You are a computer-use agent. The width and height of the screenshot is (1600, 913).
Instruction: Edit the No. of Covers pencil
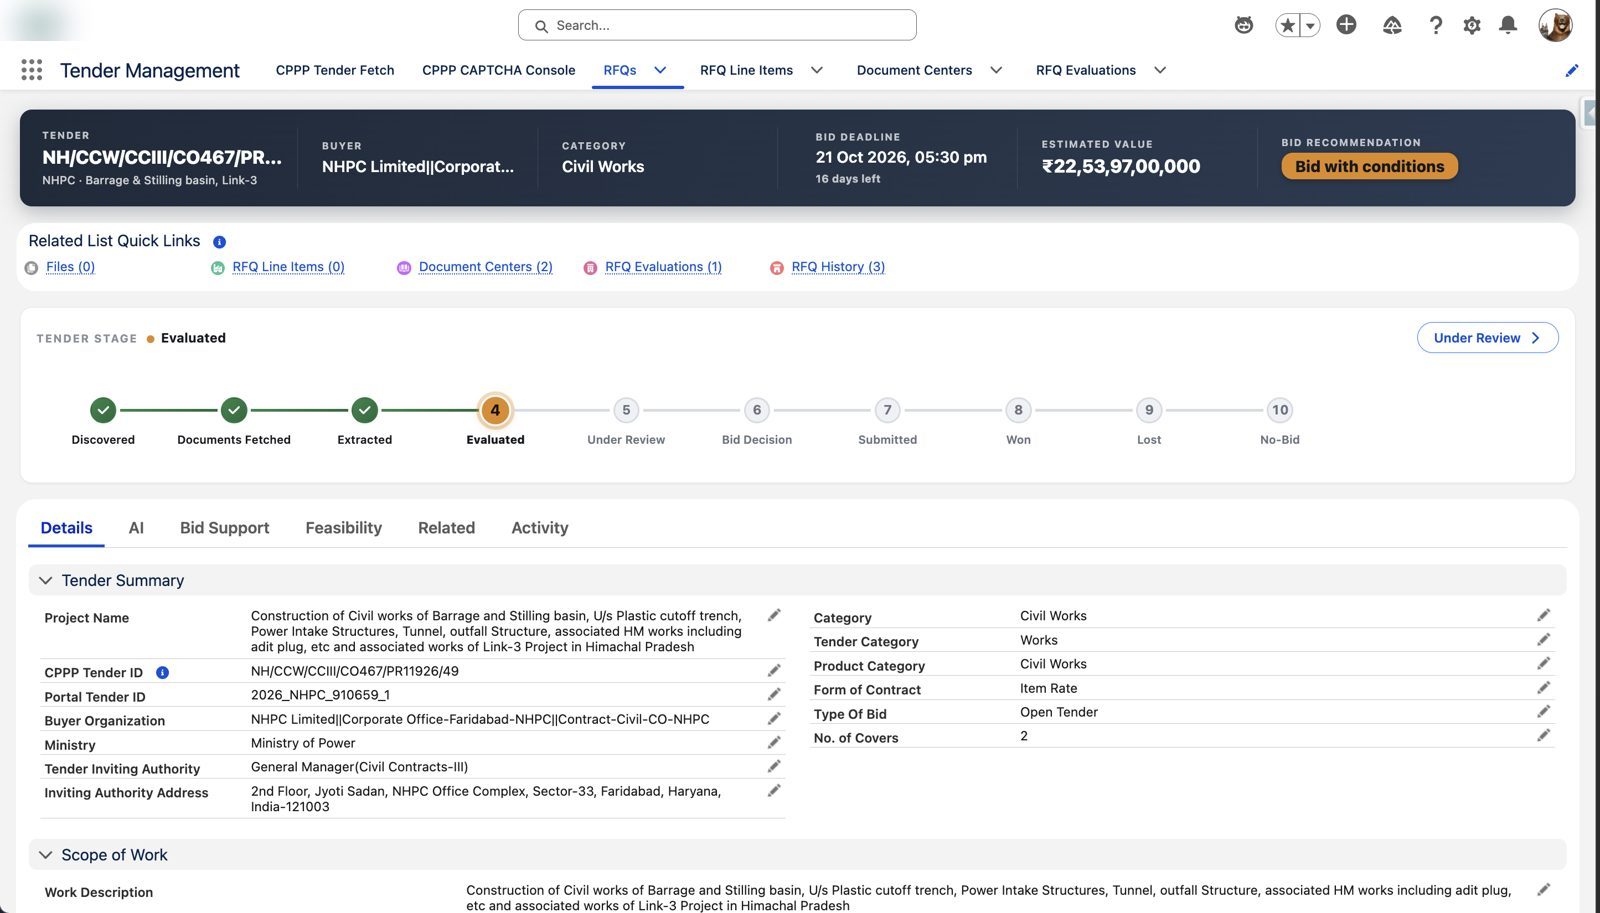[x=1543, y=736]
